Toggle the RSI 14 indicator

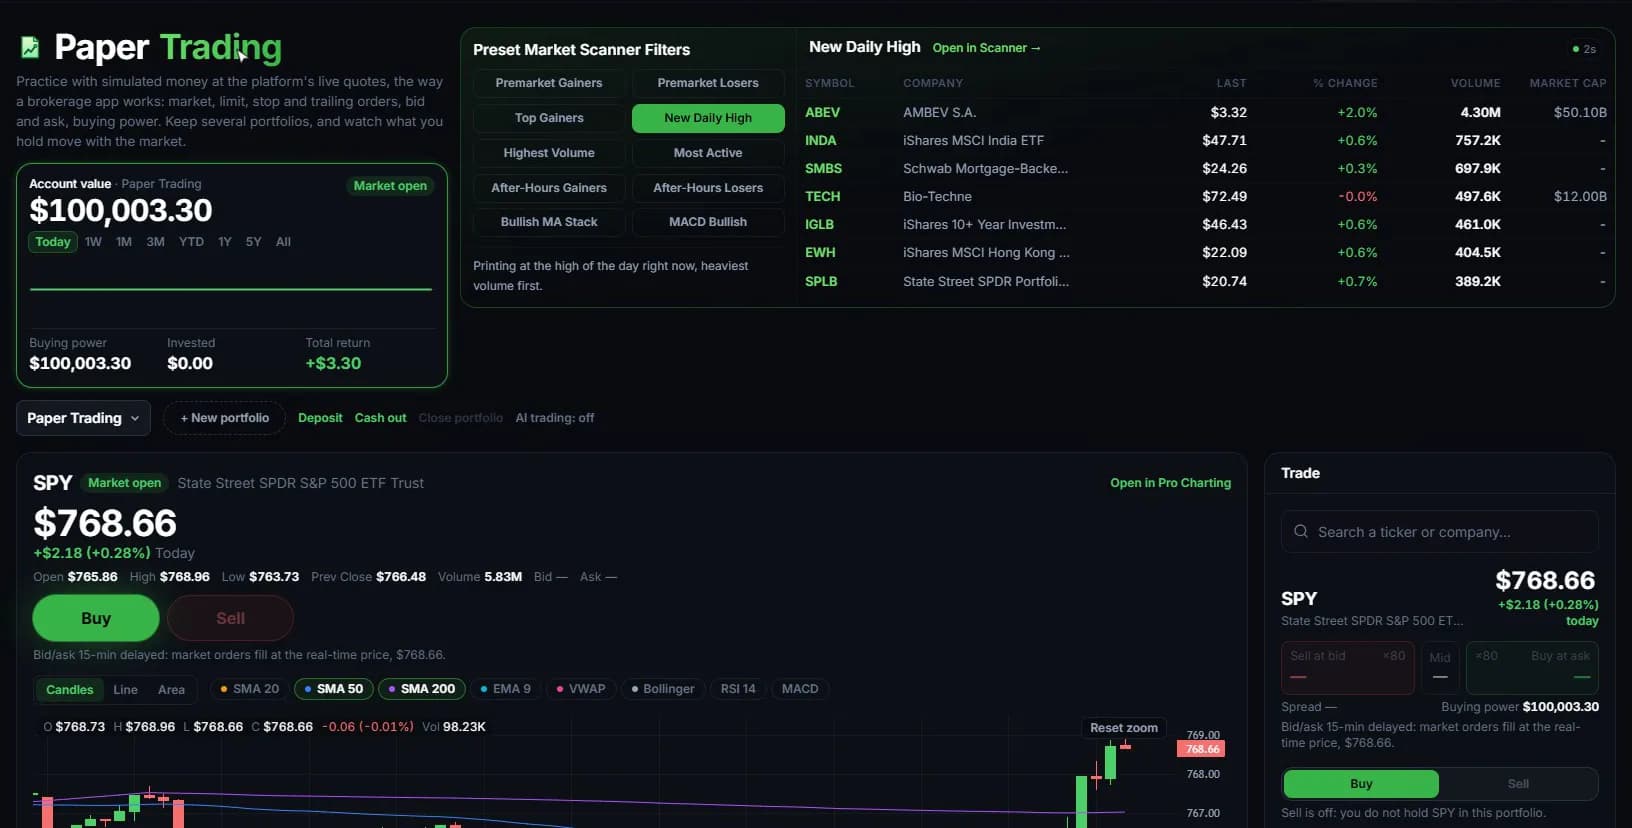[x=739, y=689]
